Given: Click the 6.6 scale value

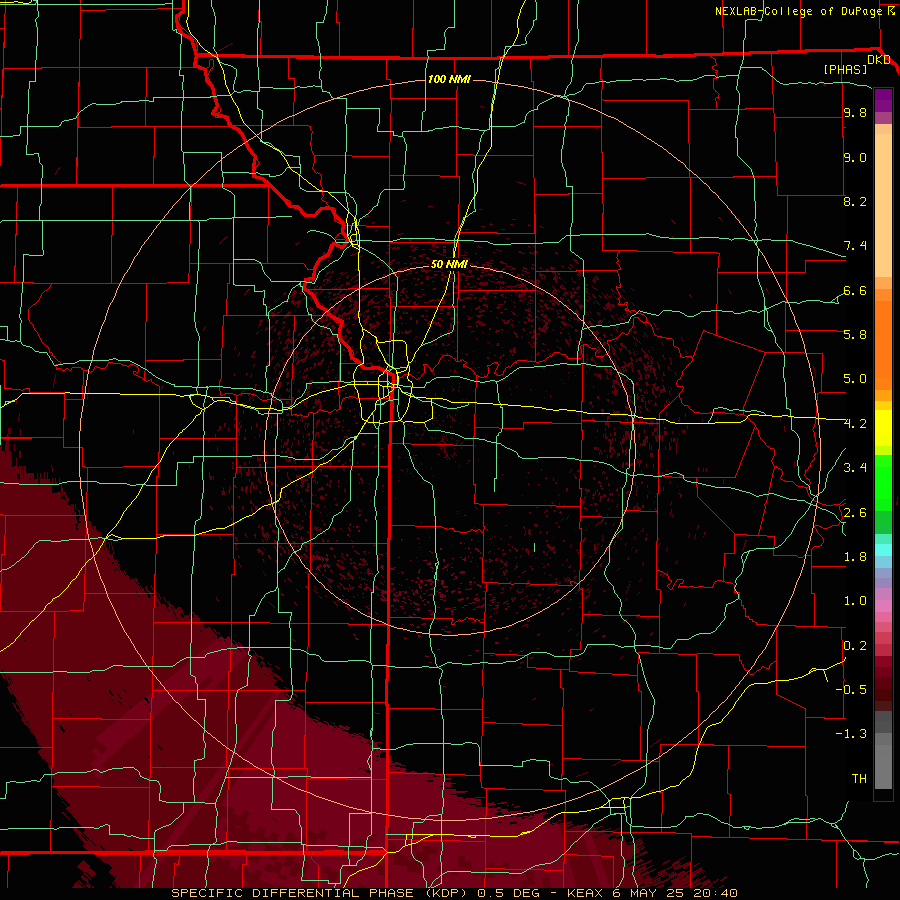Looking at the screenshot, I should [855, 291].
